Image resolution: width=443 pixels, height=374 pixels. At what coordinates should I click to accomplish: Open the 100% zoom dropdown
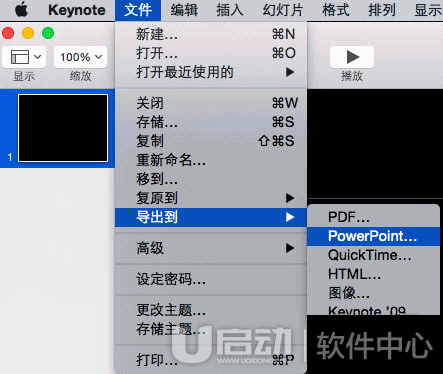[x=80, y=57]
